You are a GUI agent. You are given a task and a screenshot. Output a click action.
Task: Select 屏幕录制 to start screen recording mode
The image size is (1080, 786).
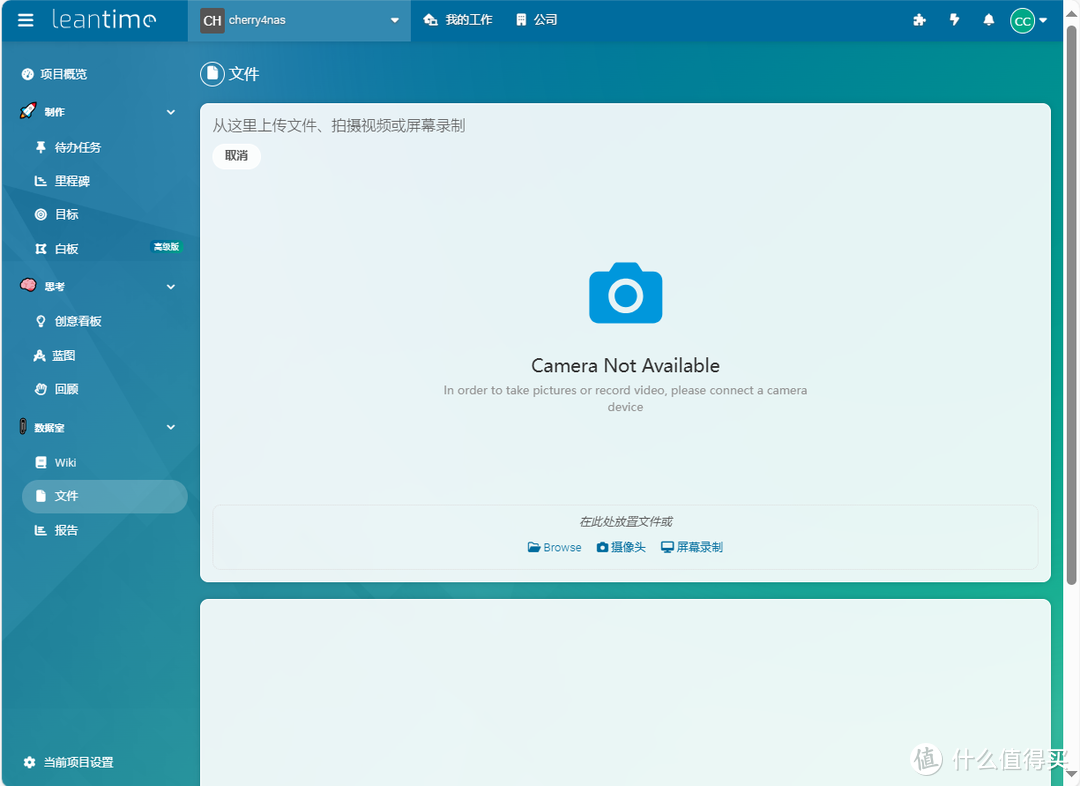[x=691, y=547]
